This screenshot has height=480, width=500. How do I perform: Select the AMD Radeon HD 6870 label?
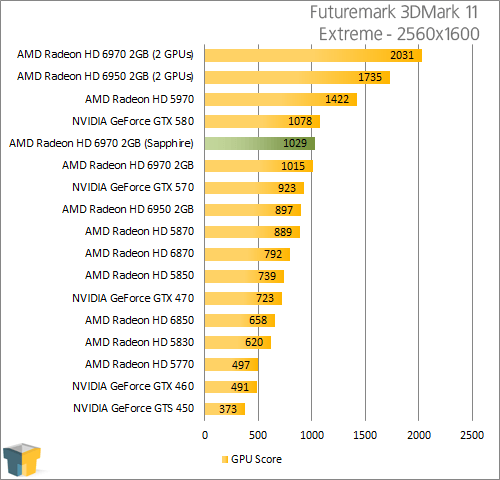139,253
